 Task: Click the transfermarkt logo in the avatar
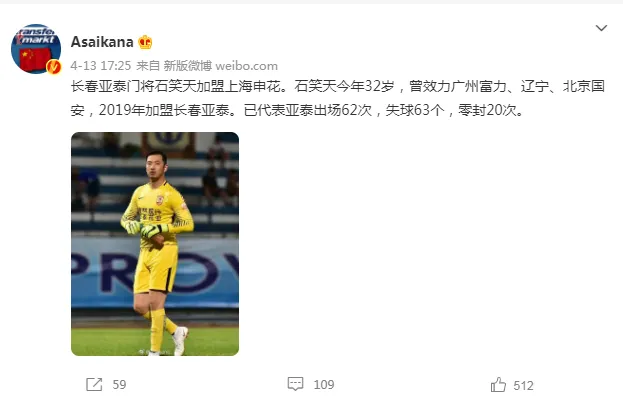pos(35,36)
